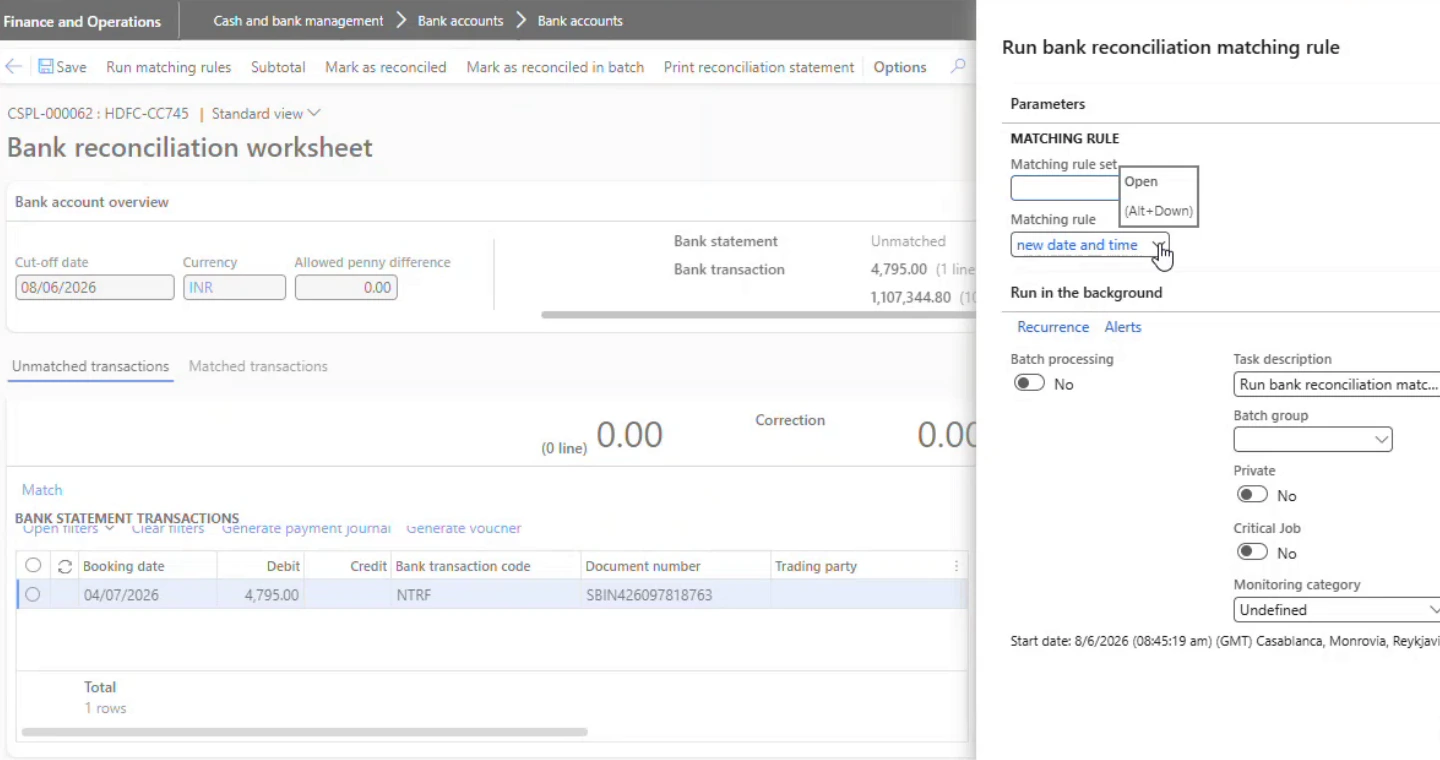Image resolution: width=1440 pixels, height=760 pixels.
Task: Open the Matching rule dropdown arrow
Action: 1157,245
